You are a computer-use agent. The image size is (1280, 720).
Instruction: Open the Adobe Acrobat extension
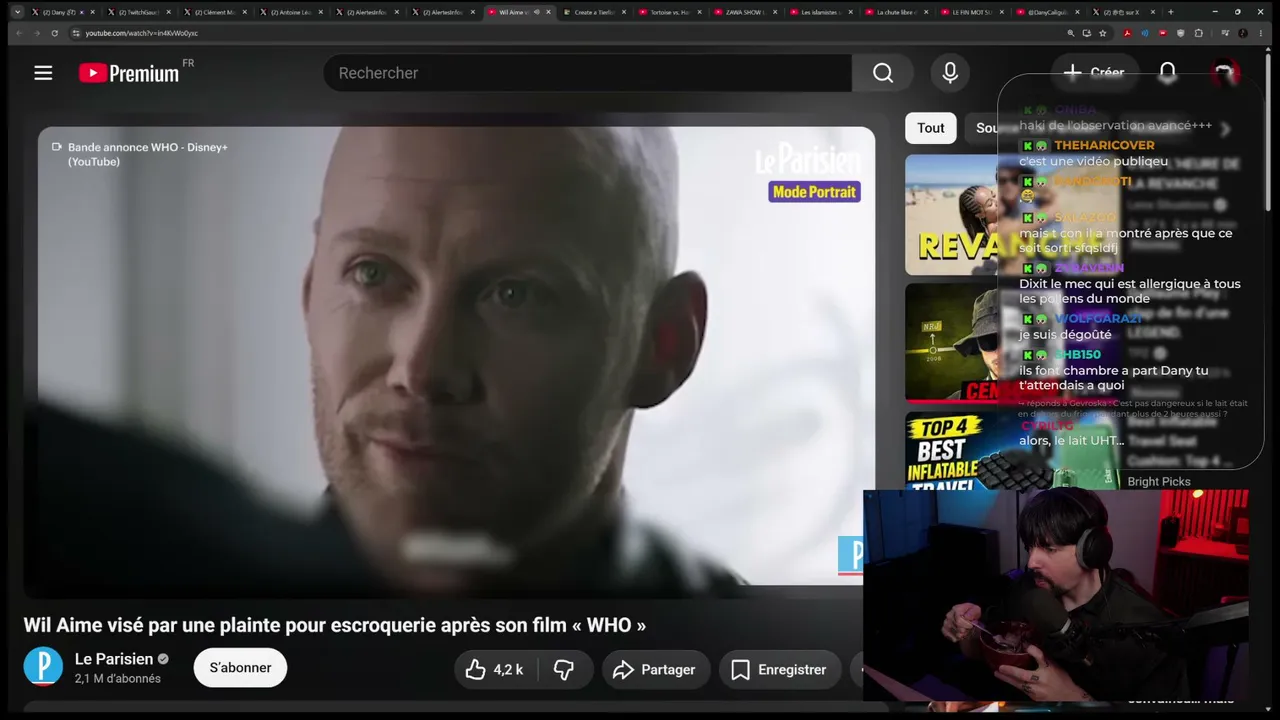(1127, 33)
